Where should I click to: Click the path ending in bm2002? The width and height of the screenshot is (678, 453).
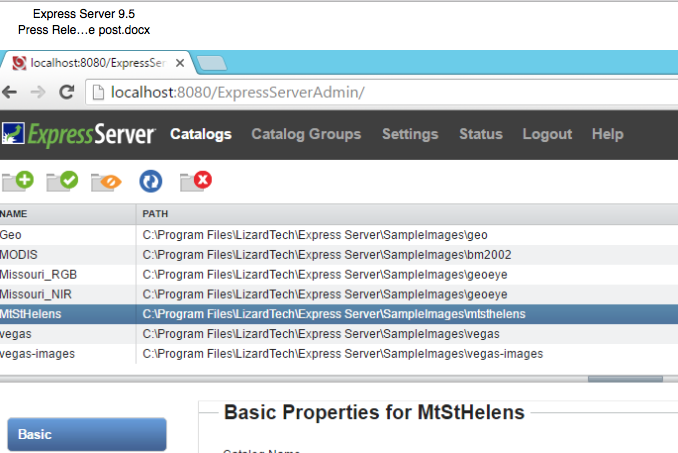pos(327,255)
